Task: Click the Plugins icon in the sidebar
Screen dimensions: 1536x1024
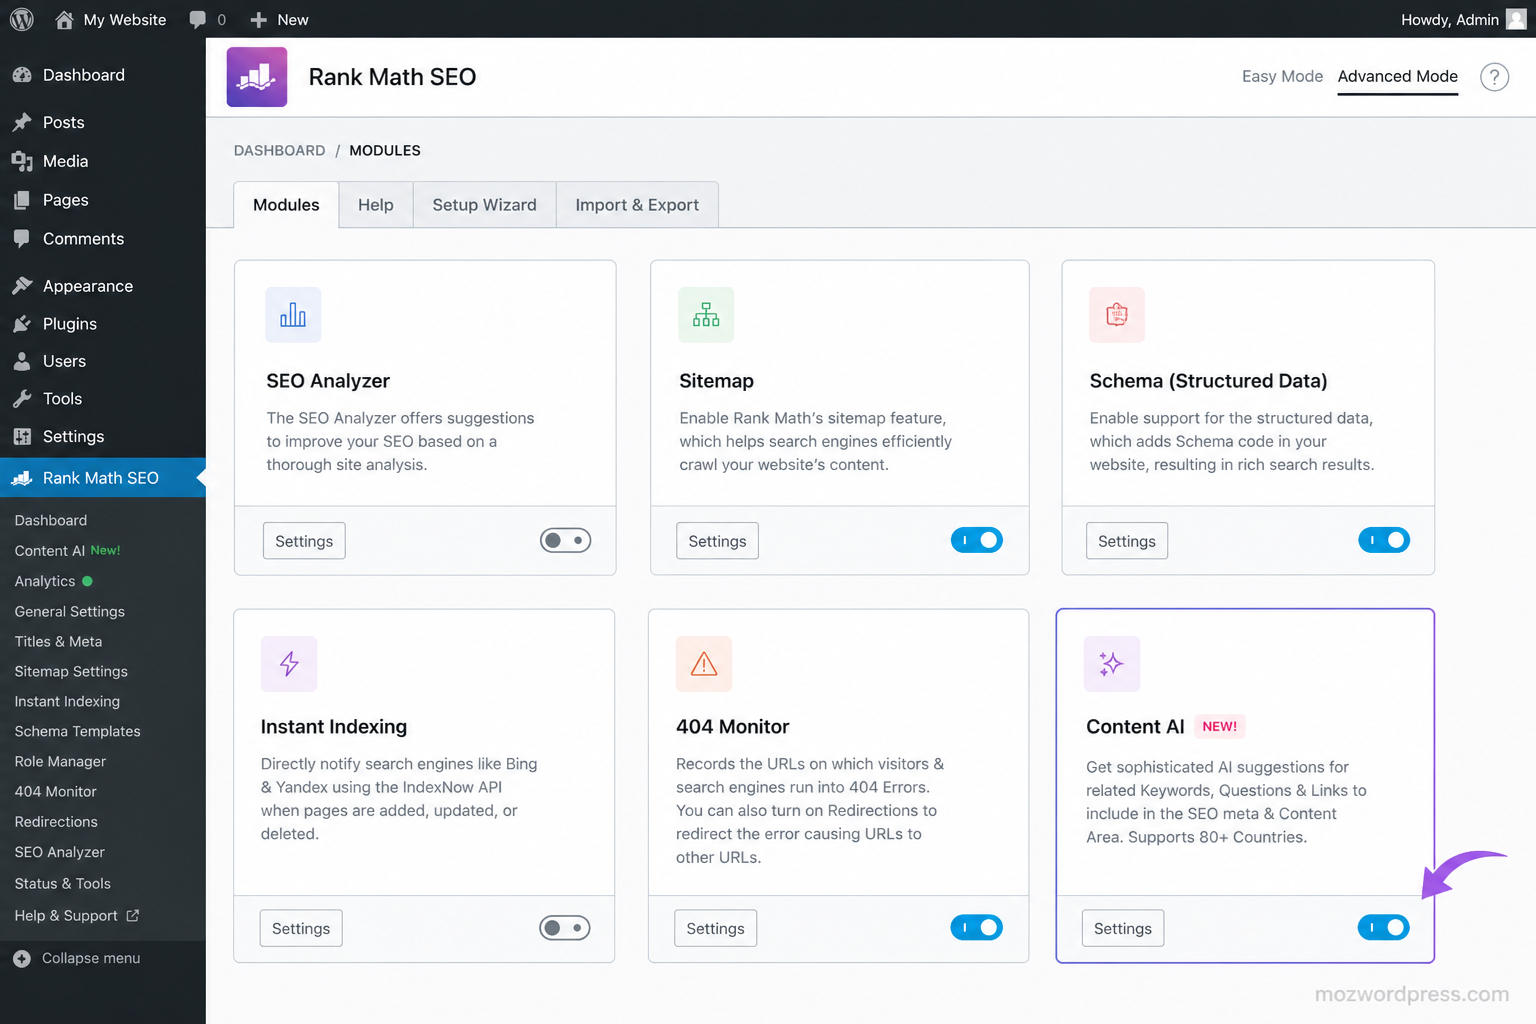Action: pos(22,324)
